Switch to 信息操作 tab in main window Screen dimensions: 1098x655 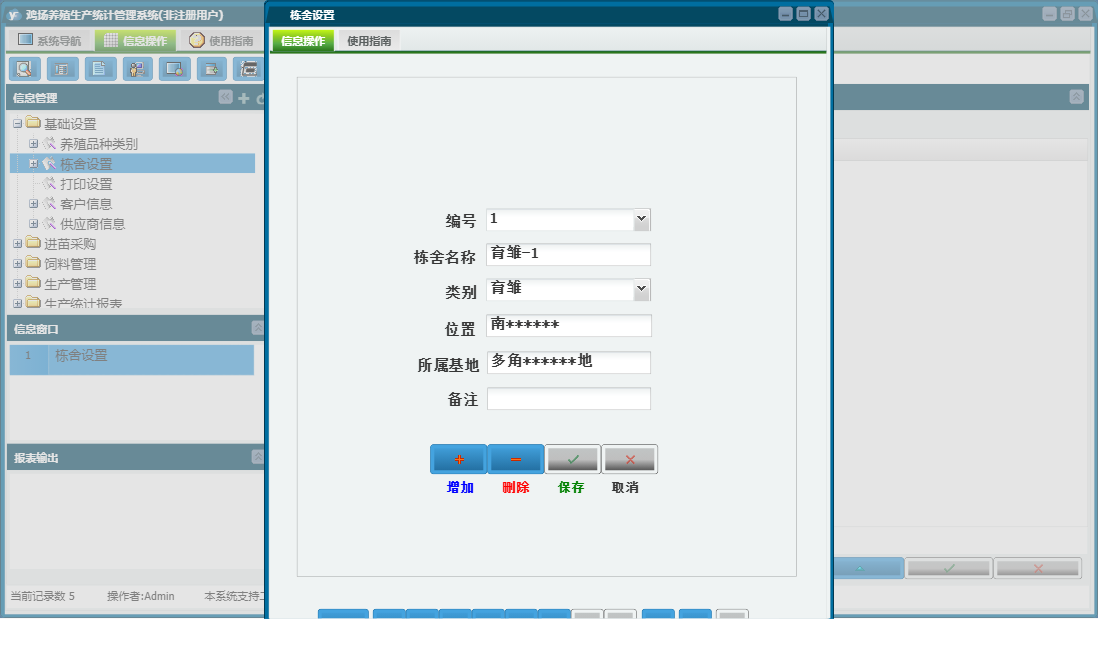[136, 40]
